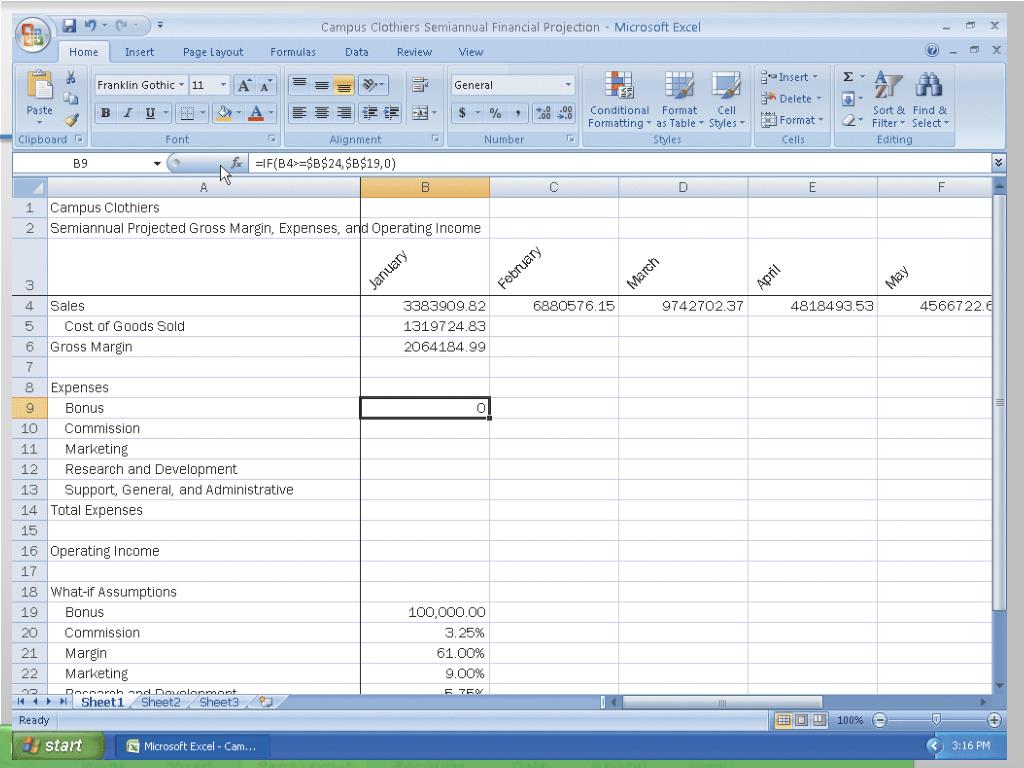The width and height of the screenshot is (1024, 768).
Task: Save the workbook from Quick Access Toolbar
Action: point(69,26)
